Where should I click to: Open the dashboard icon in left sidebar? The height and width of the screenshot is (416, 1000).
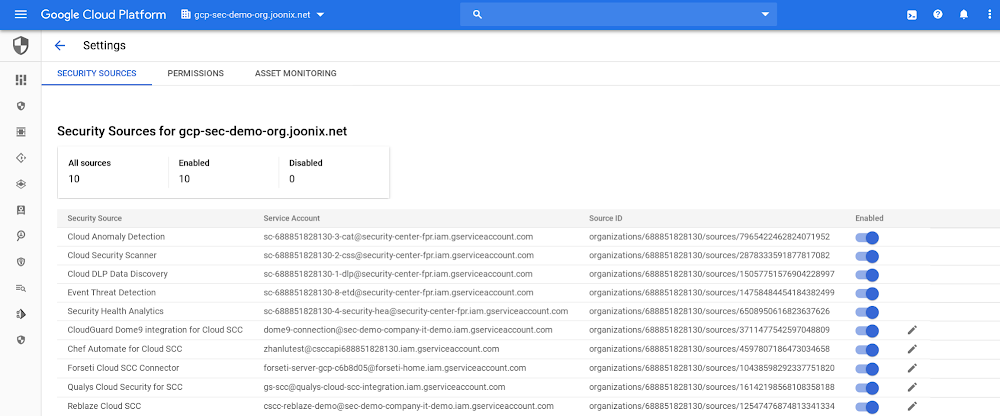pos(21,80)
